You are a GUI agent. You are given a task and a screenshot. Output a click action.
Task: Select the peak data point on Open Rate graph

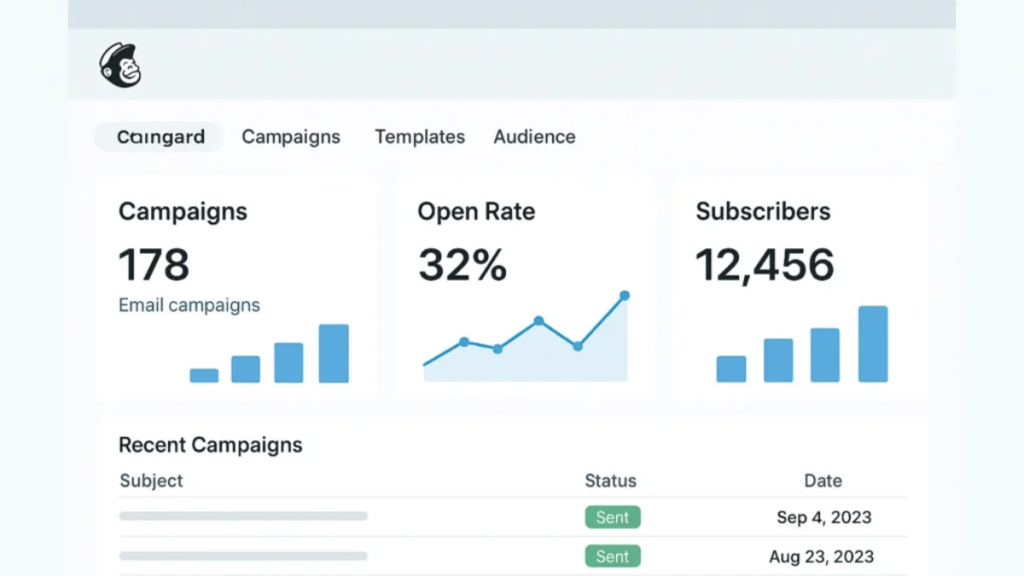[x=624, y=295]
